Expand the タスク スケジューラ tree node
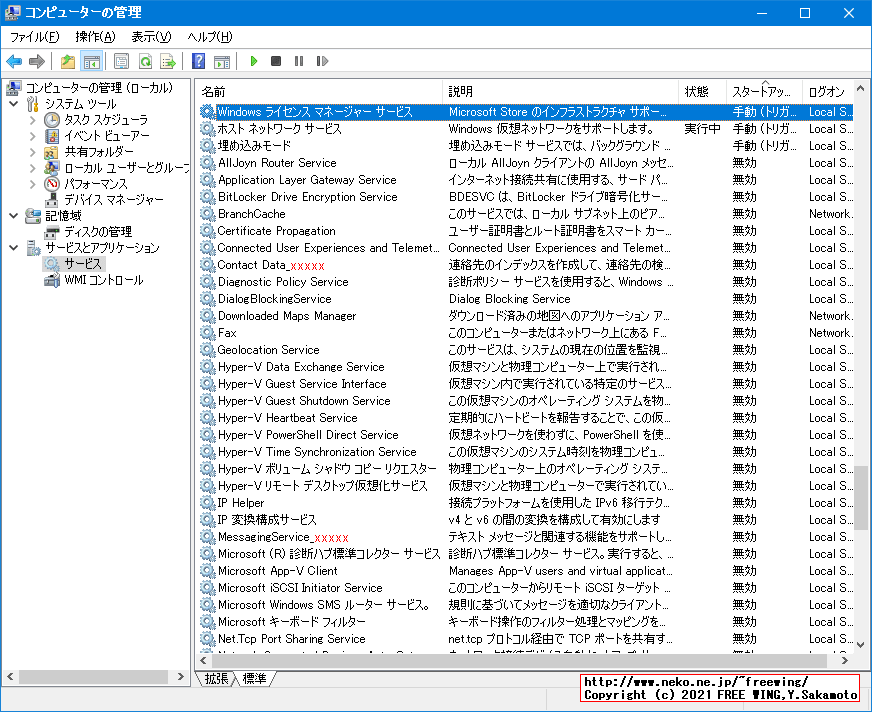 [33, 120]
